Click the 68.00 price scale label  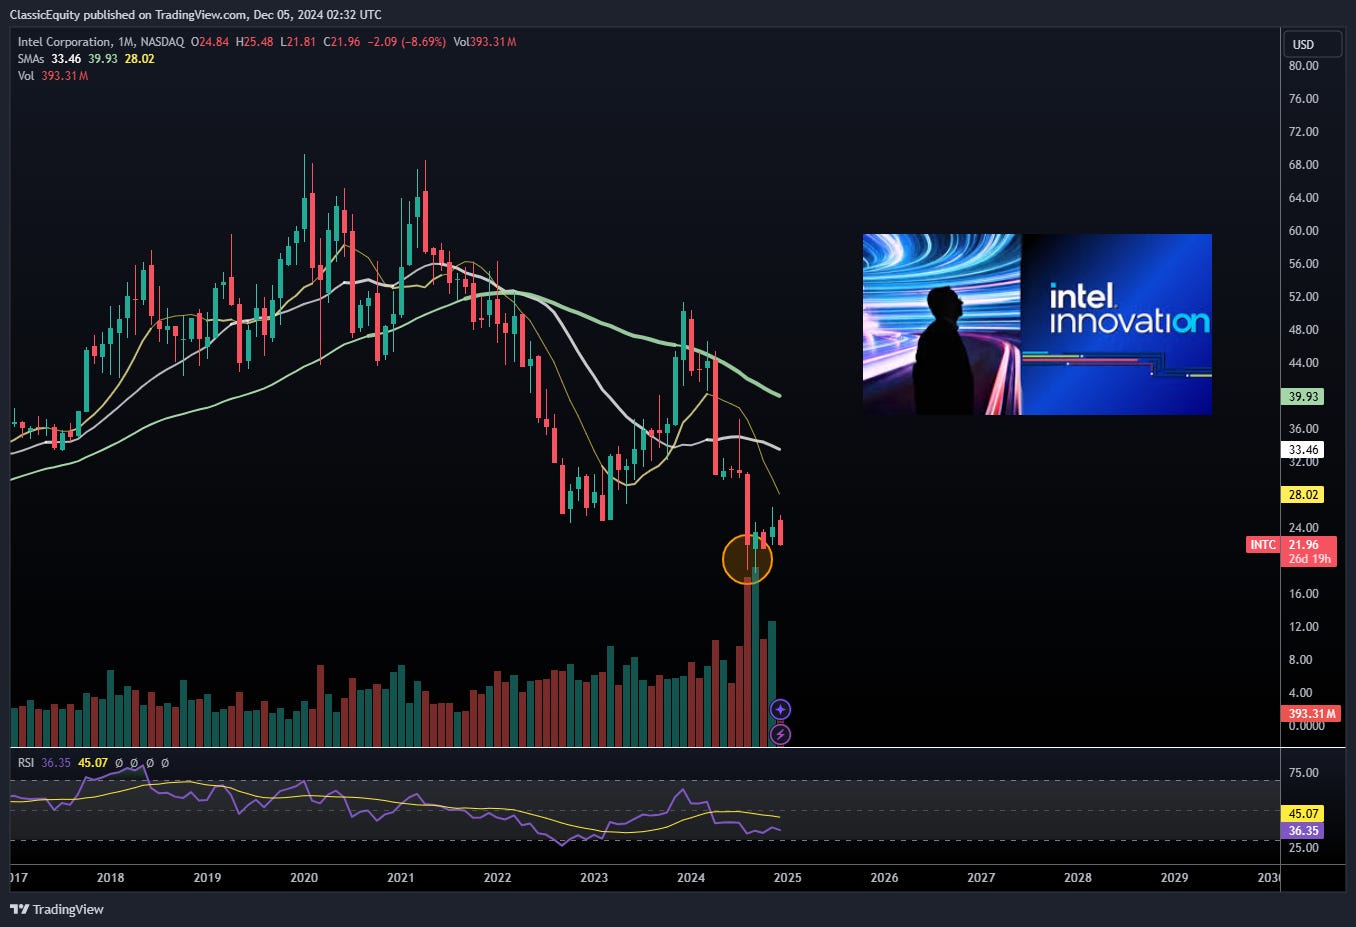pos(1303,165)
